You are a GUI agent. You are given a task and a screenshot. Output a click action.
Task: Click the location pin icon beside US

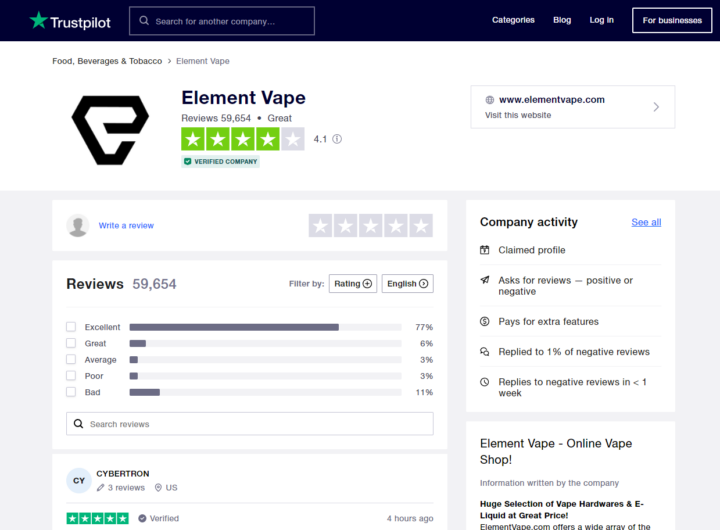coord(158,488)
